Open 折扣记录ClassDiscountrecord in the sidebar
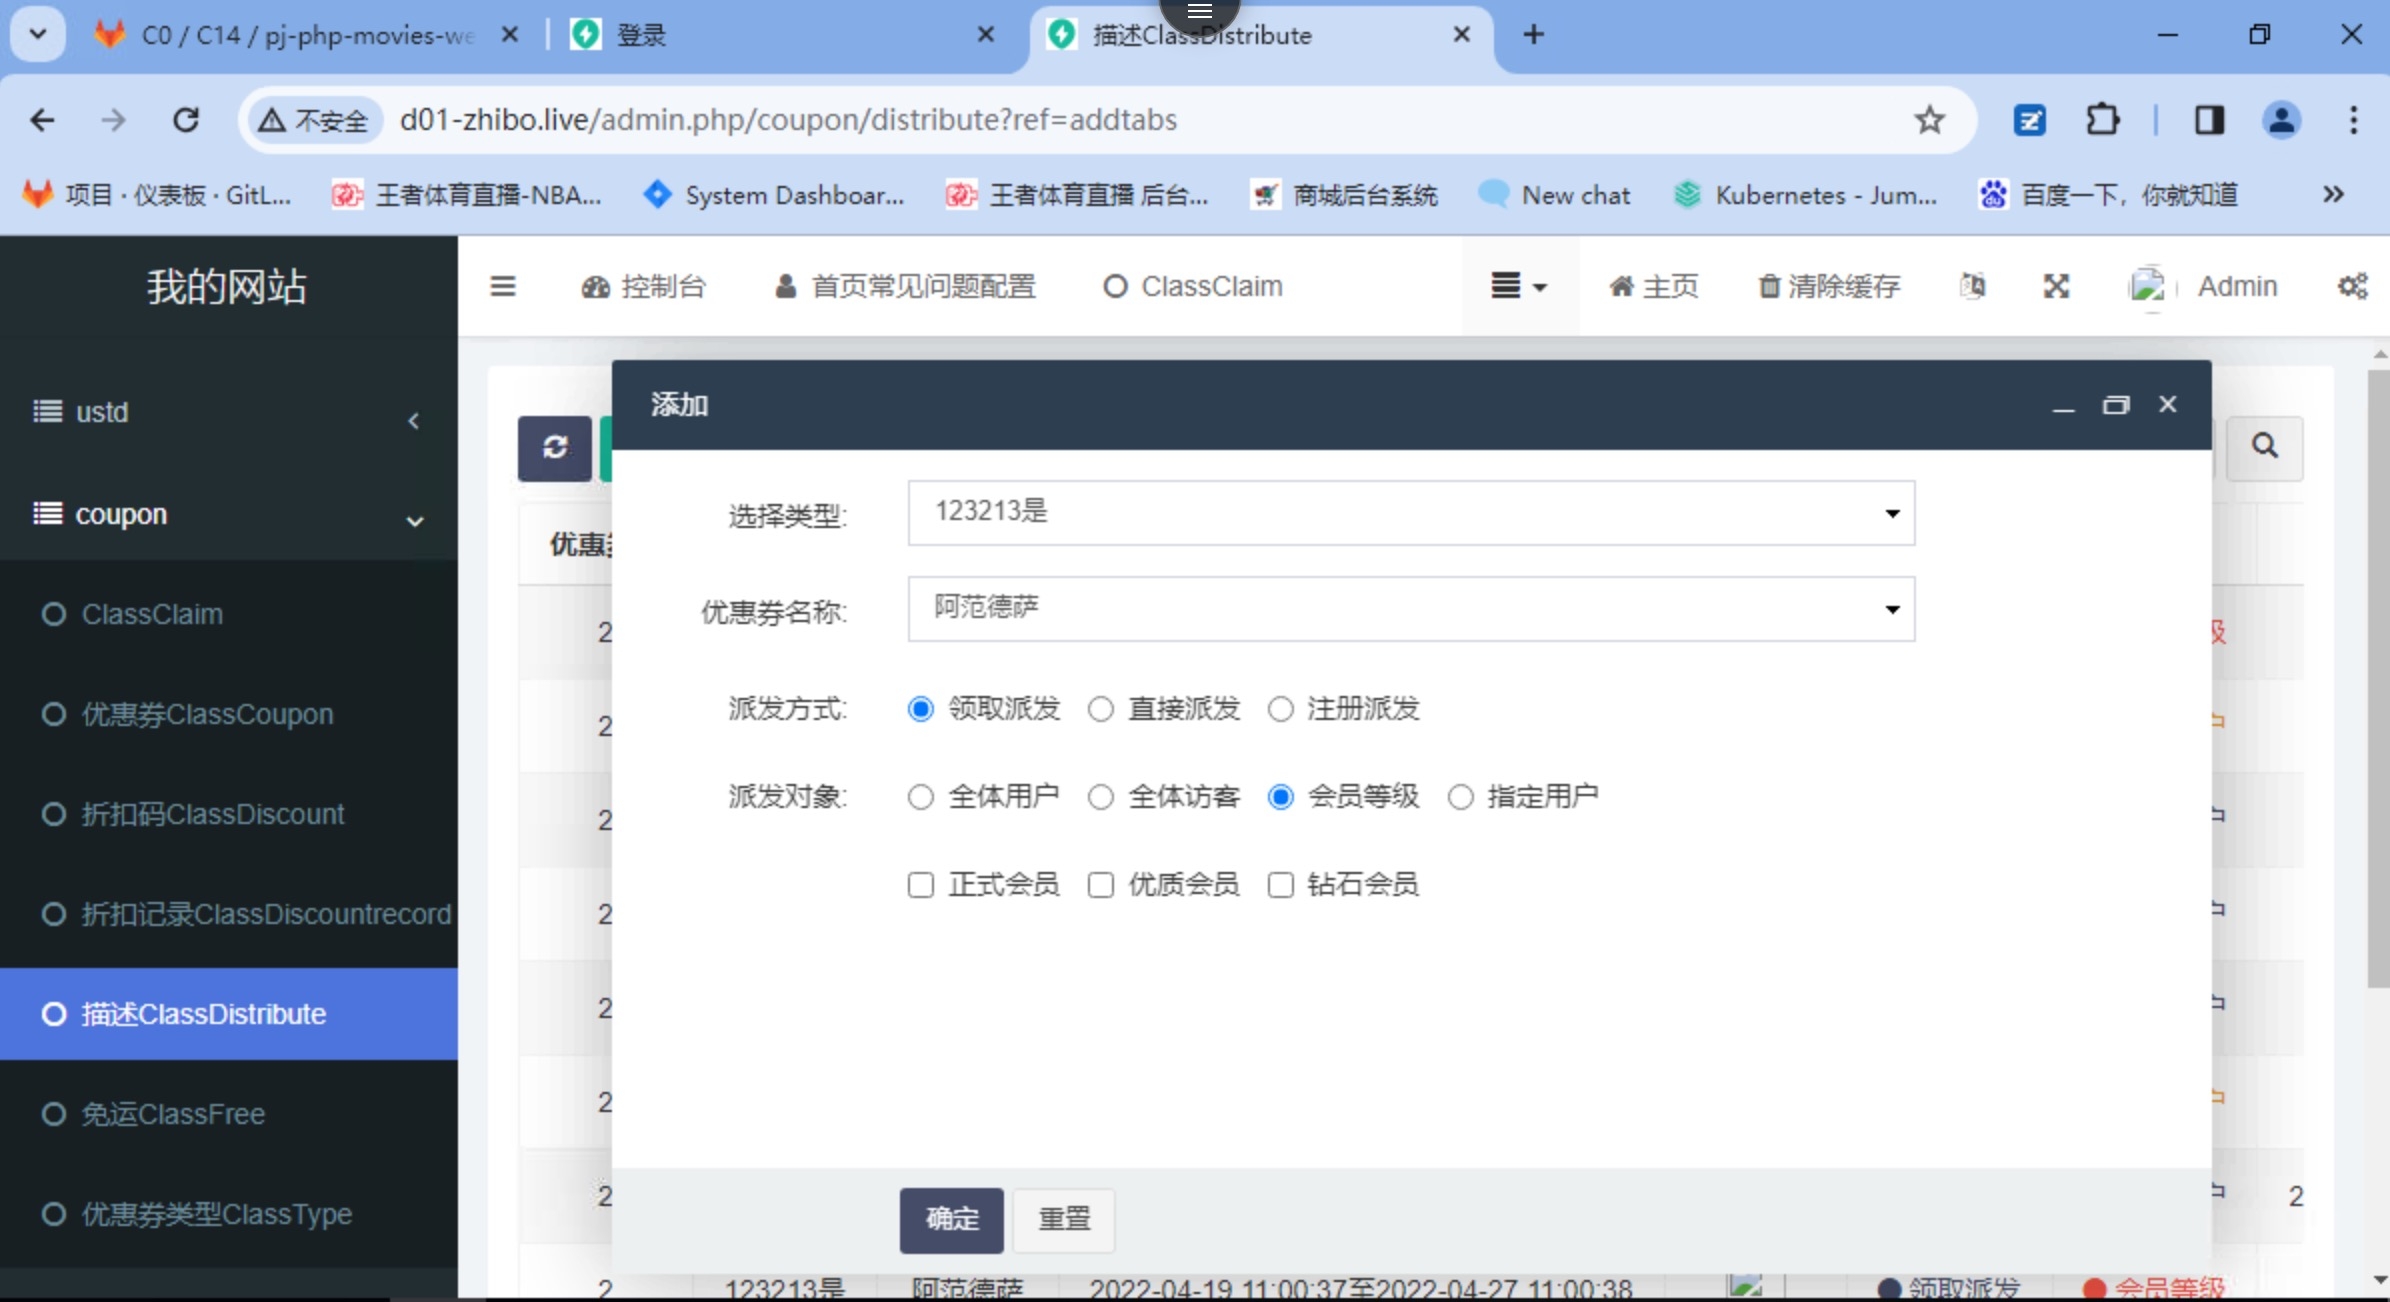 coord(229,914)
